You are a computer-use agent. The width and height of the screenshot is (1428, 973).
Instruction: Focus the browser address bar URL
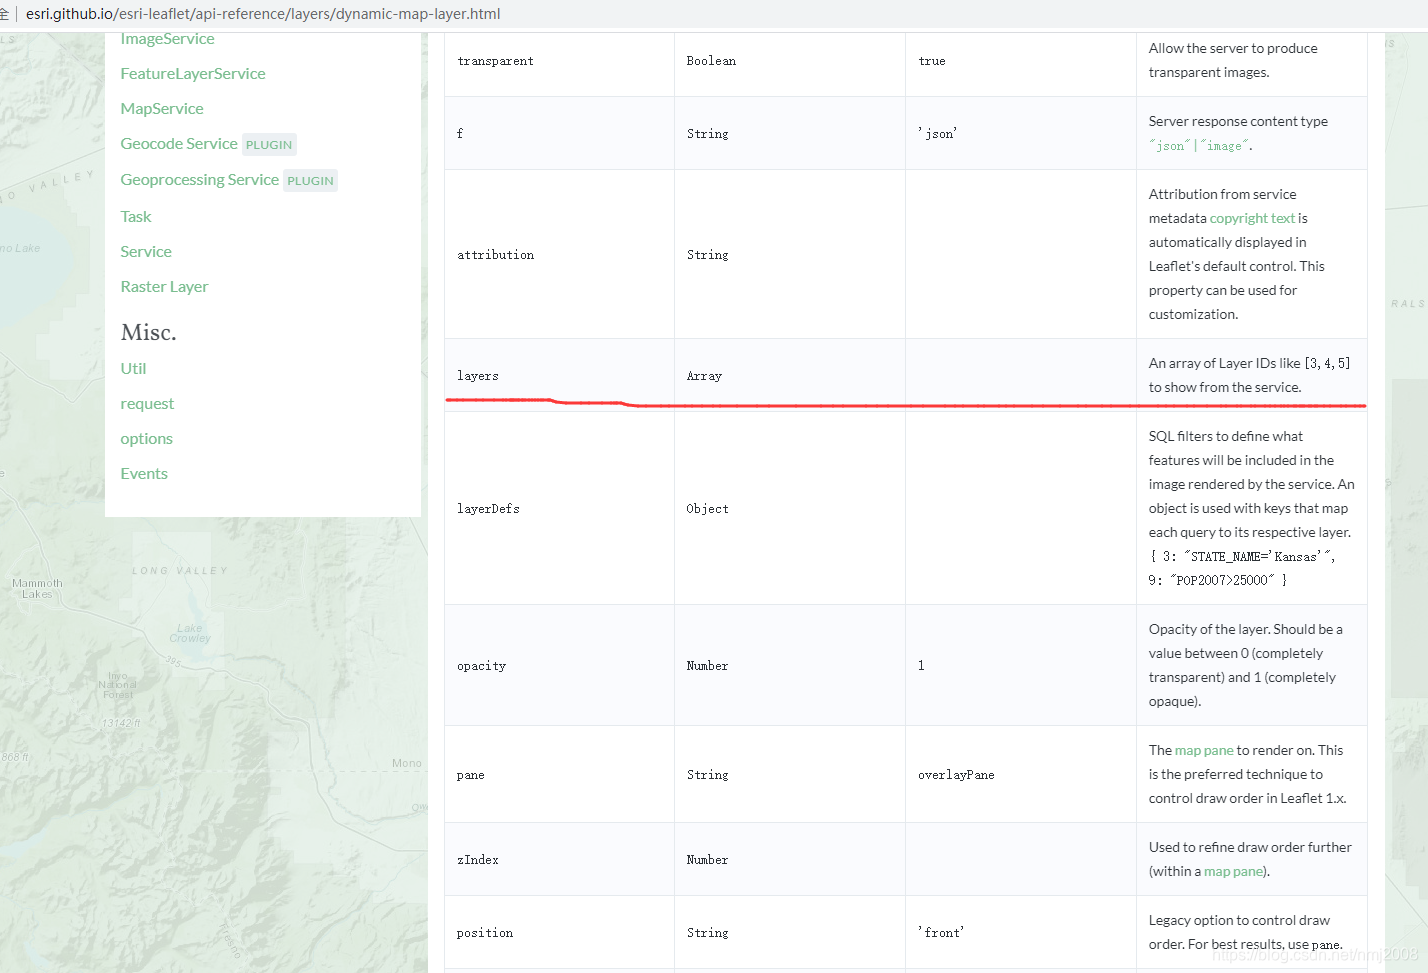(263, 14)
